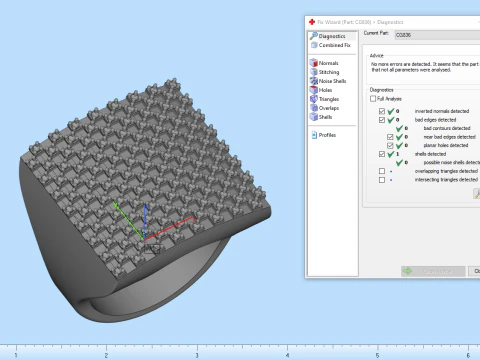Enable the intersecting triangles detected checkbox
The width and height of the screenshot is (480, 360).
coord(382,180)
